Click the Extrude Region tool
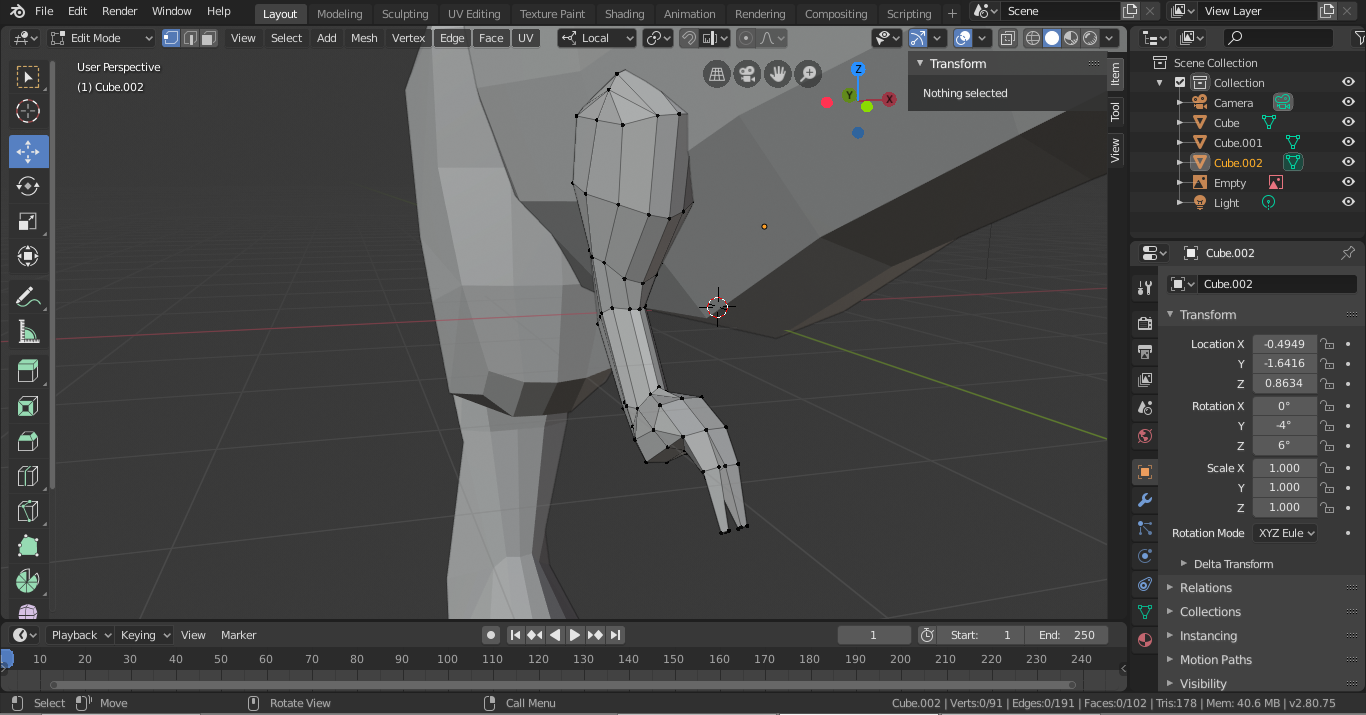Screen dimensions: 1366x715 [x=28, y=372]
